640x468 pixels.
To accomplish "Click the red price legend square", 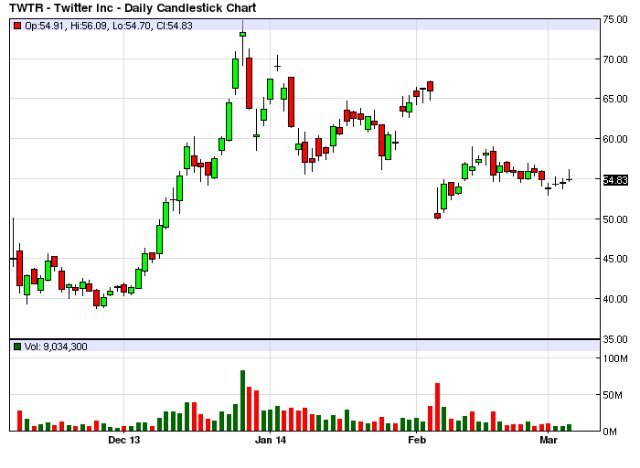I will (17, 26).
